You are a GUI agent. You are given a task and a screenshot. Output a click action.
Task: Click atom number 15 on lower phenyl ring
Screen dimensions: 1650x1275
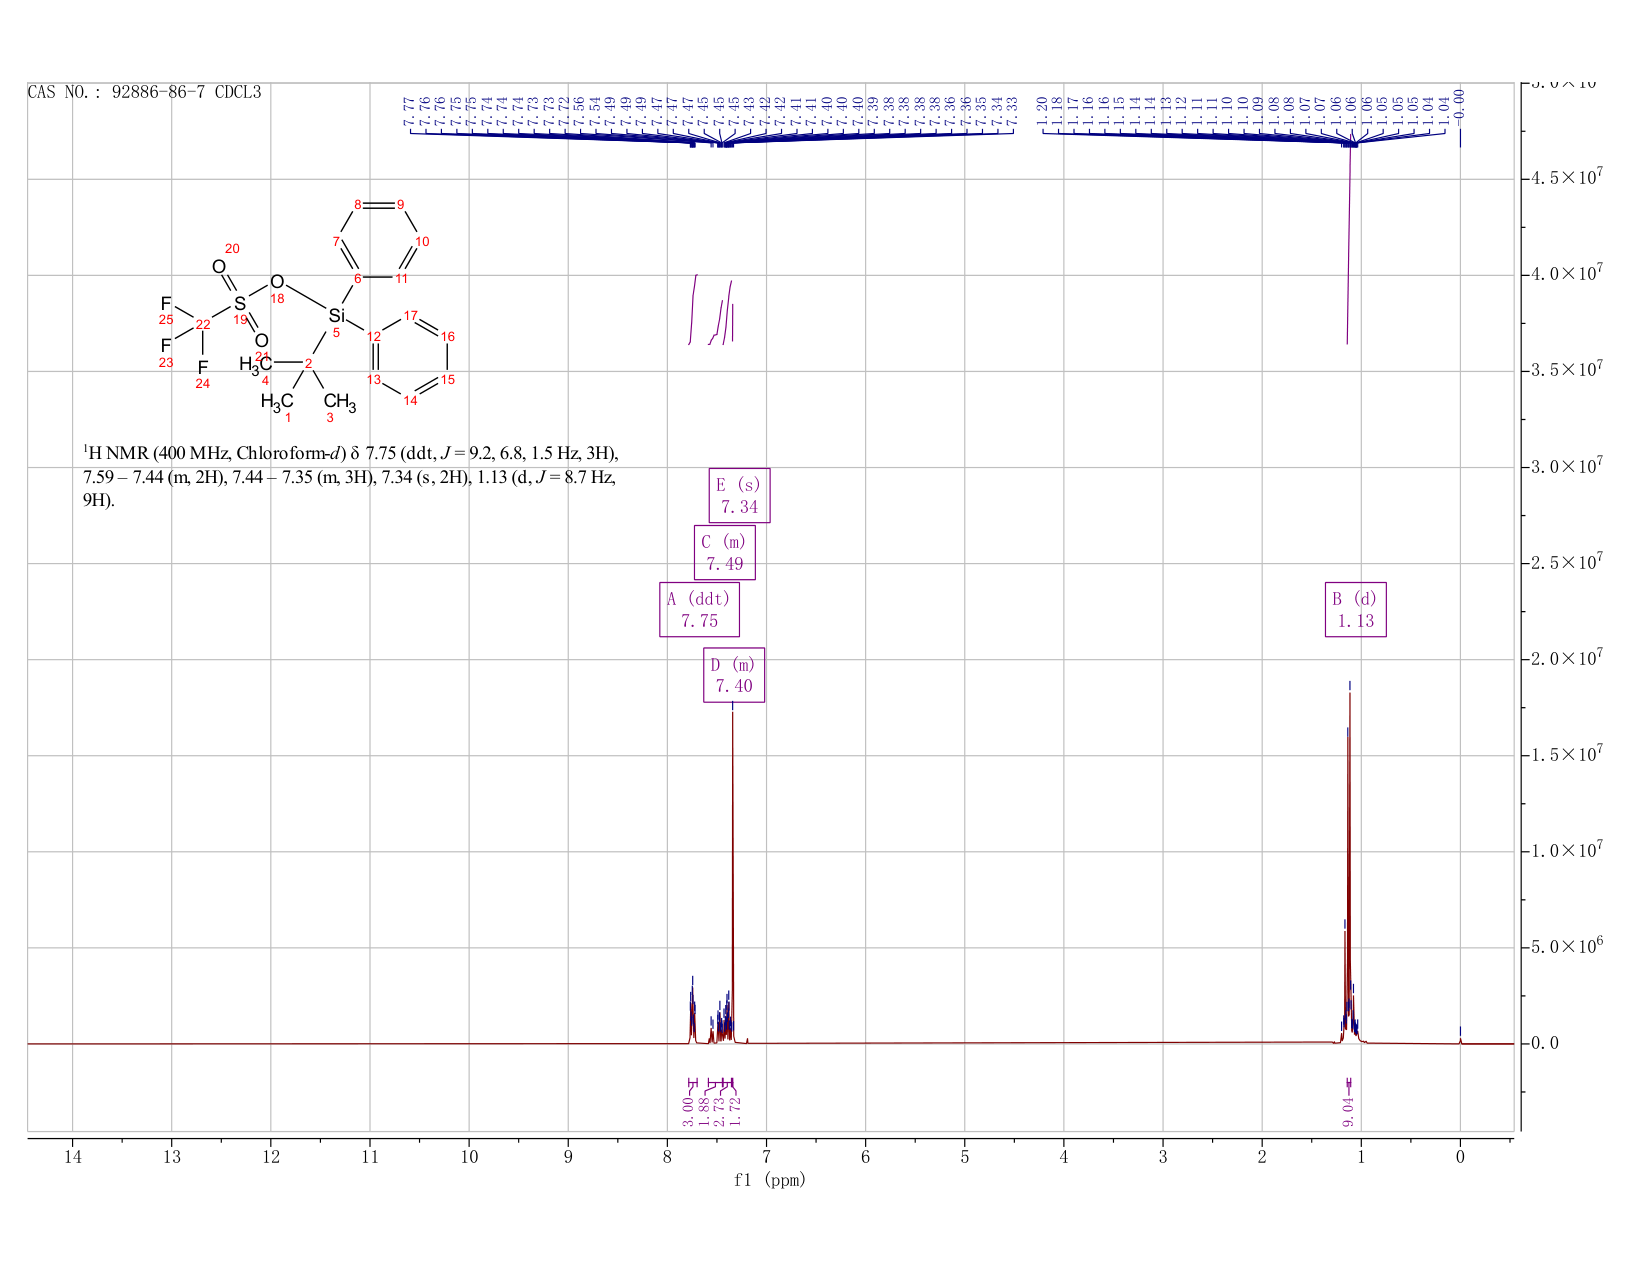(448, 379)
